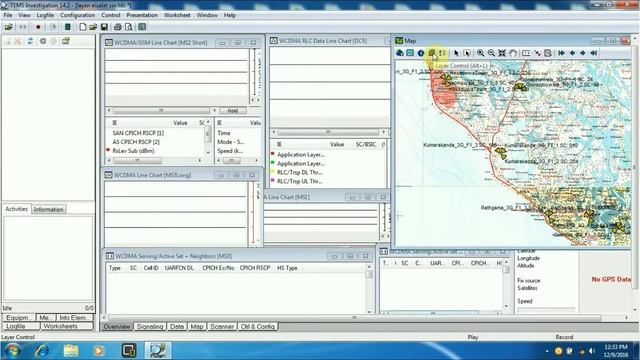
Task: Click the open workspace folder icon
Action: click(93, 27)
